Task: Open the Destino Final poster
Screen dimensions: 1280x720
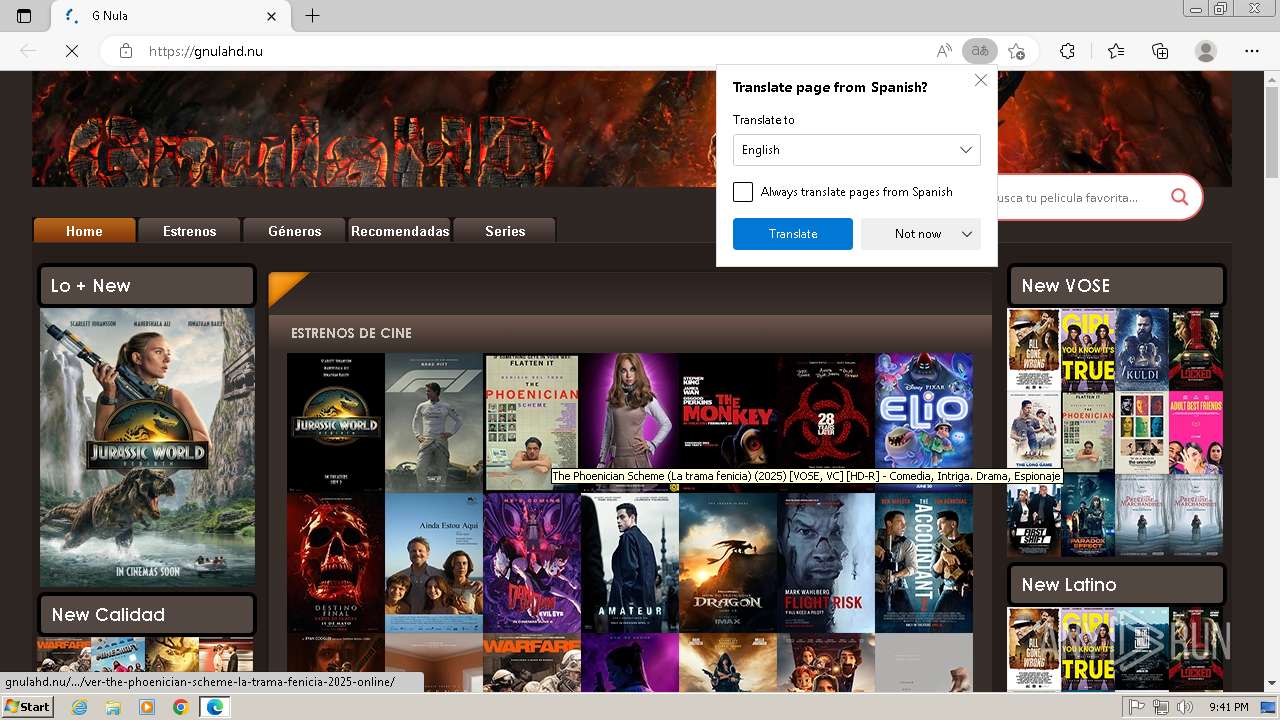Action: [335, 563]
